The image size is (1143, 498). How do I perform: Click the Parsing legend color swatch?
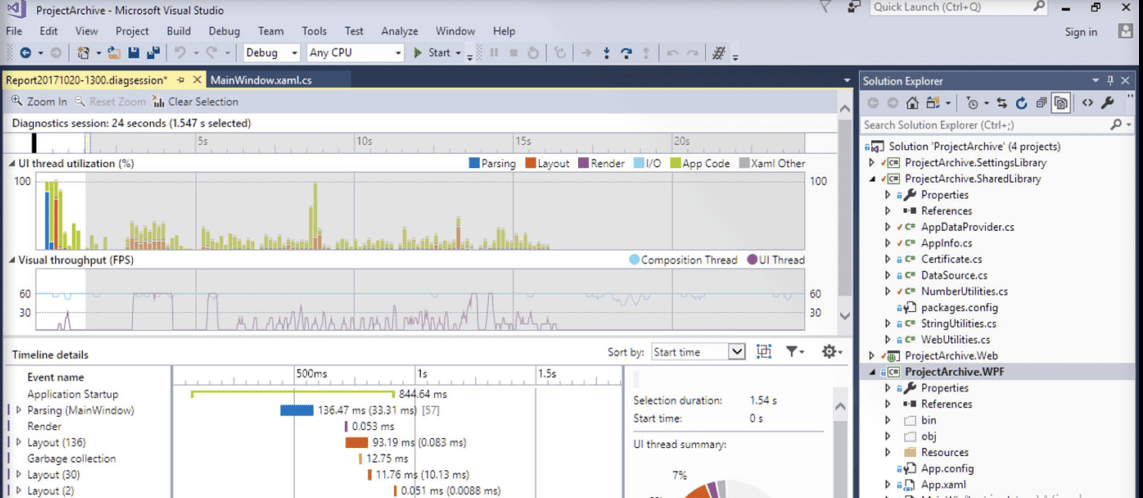475,163
